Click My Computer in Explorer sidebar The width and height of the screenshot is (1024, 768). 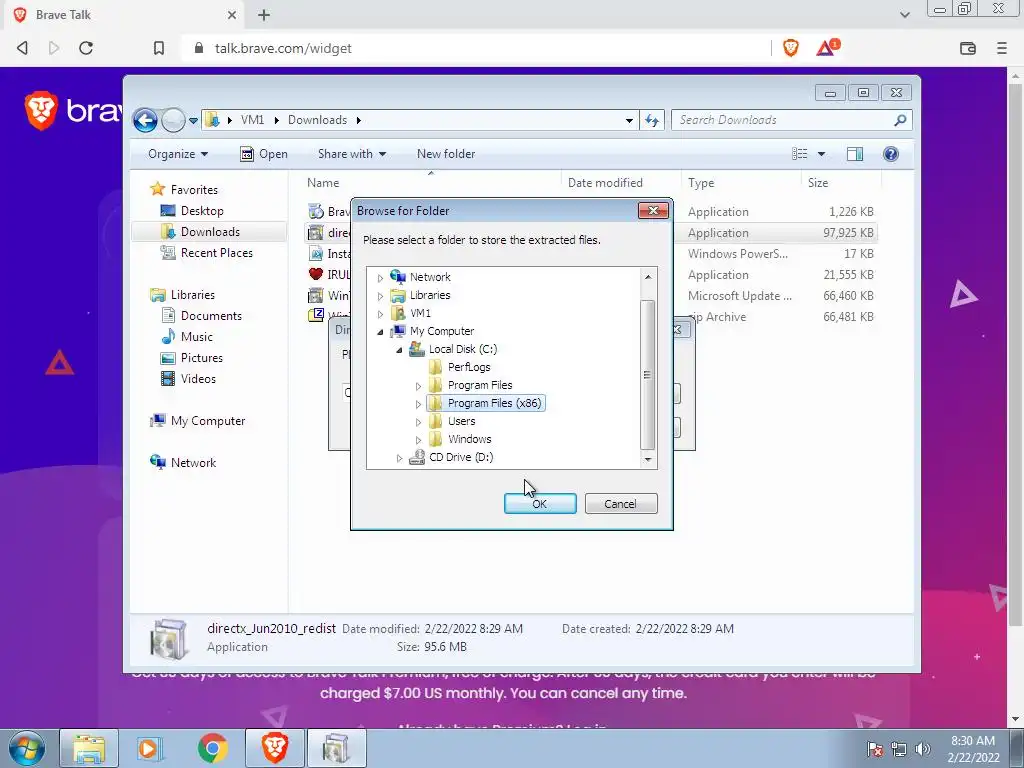[208, 421]
